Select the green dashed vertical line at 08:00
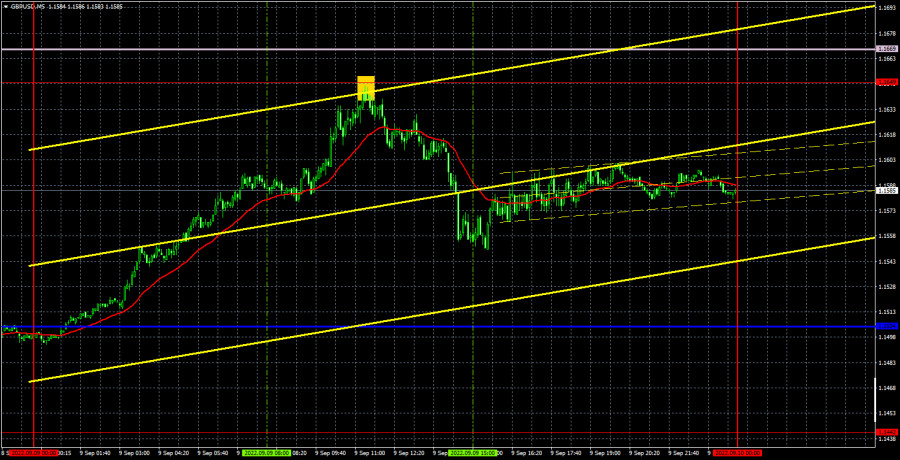 [x=267, y=250]
